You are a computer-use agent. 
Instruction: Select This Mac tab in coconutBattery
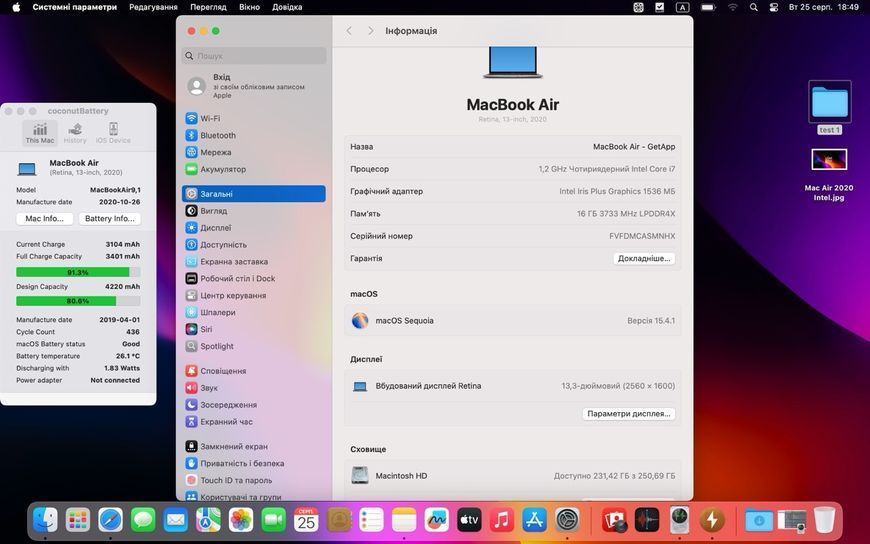40,133
